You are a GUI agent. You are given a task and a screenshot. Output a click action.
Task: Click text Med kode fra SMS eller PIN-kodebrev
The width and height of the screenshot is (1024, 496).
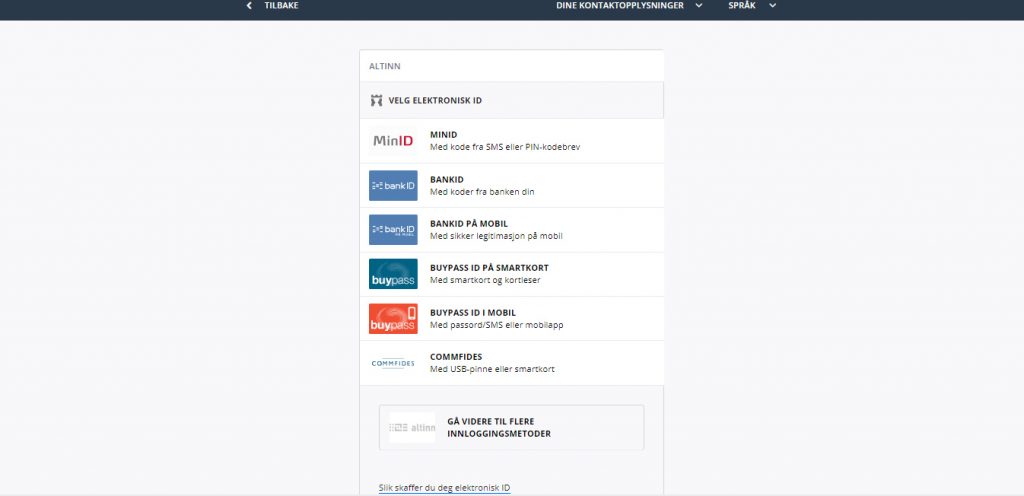point(505,147)
